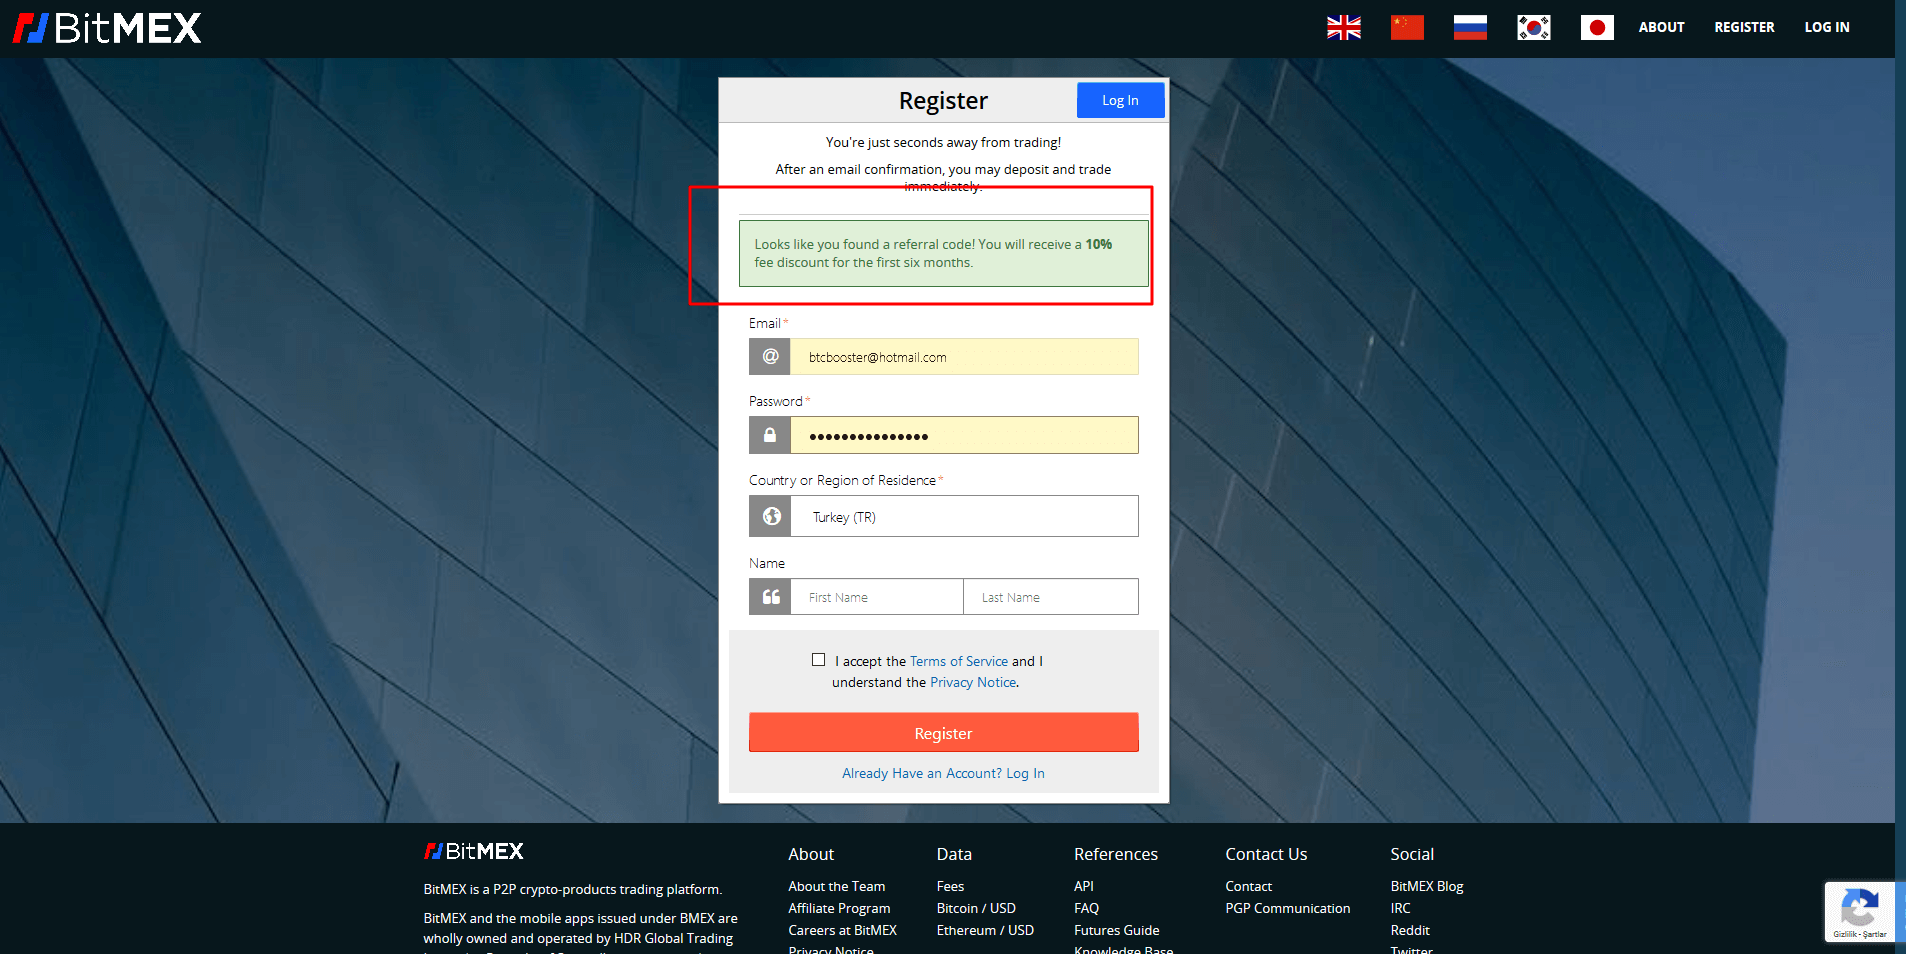Open the Privacy Notice link in the form
1906x954 pixels.
(x=973, y=682)
